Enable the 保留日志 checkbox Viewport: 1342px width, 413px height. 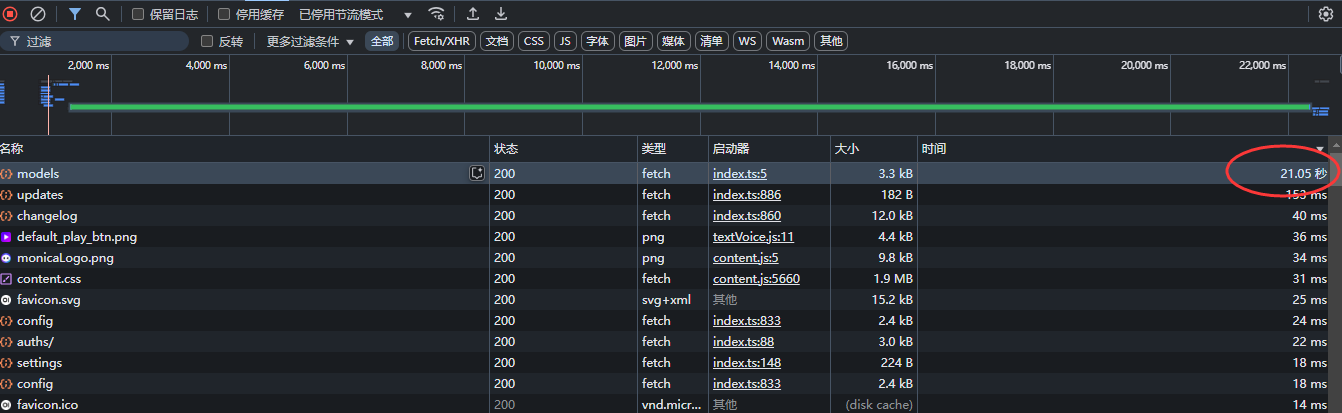139,15
